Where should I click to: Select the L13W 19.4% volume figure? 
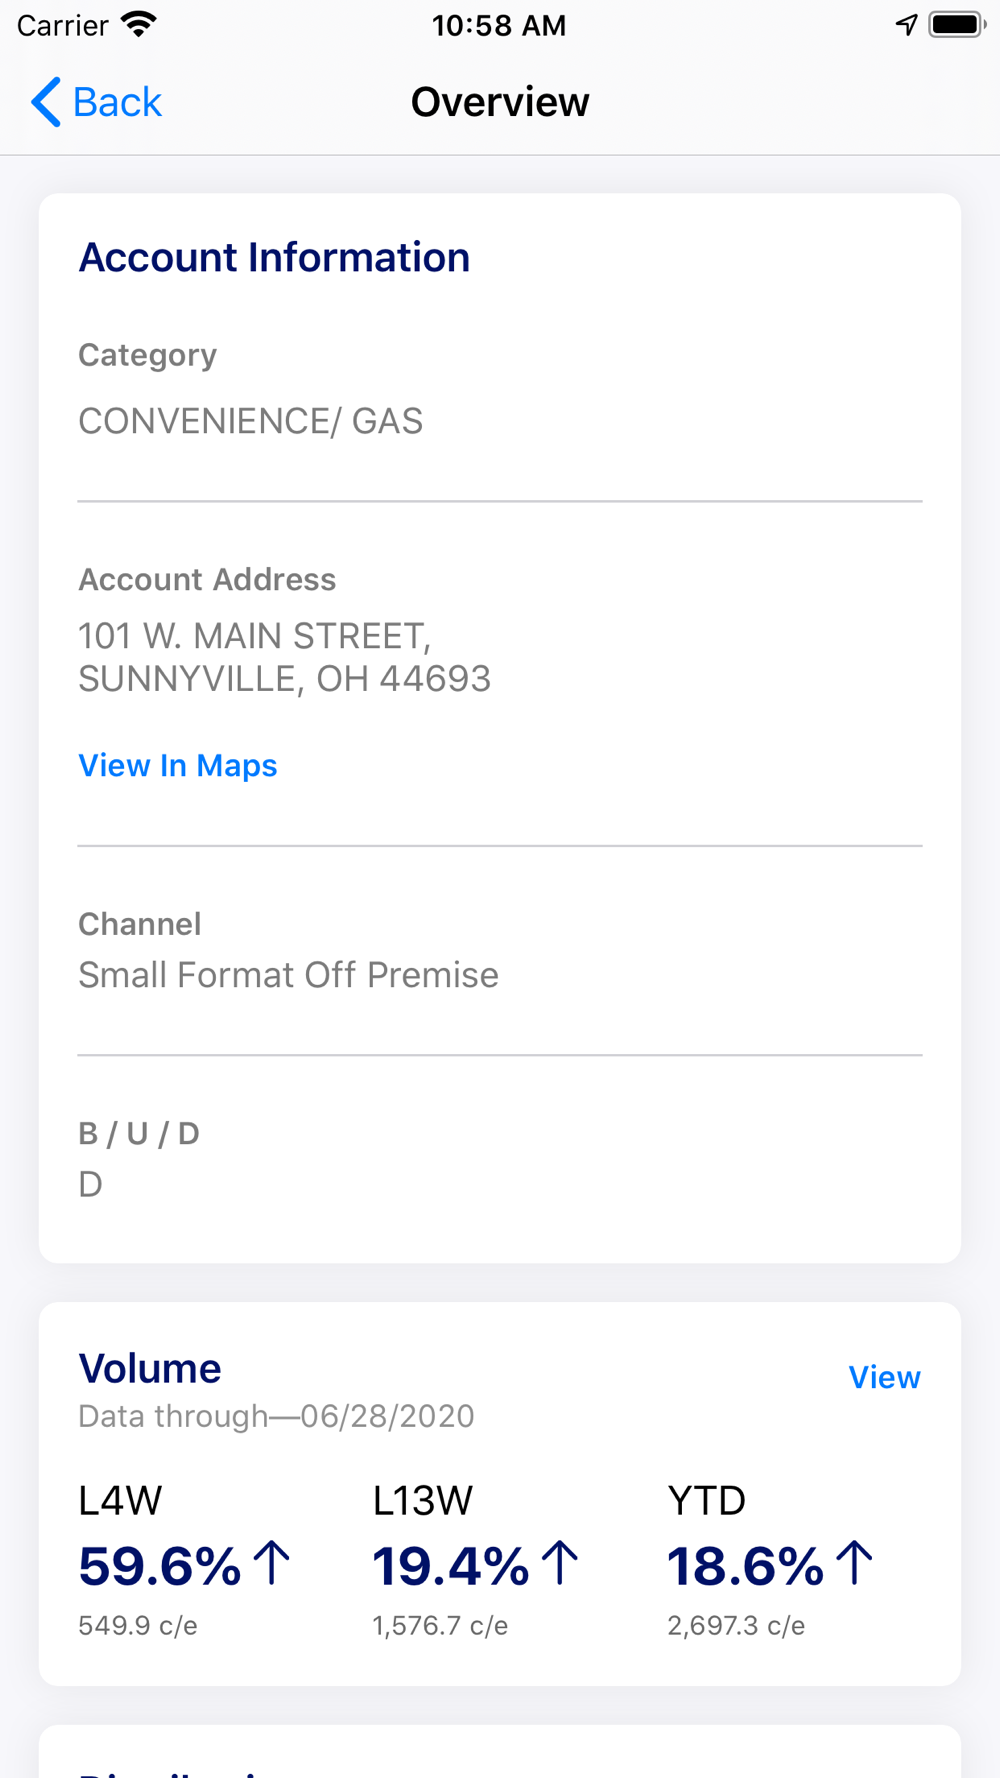451,1565
